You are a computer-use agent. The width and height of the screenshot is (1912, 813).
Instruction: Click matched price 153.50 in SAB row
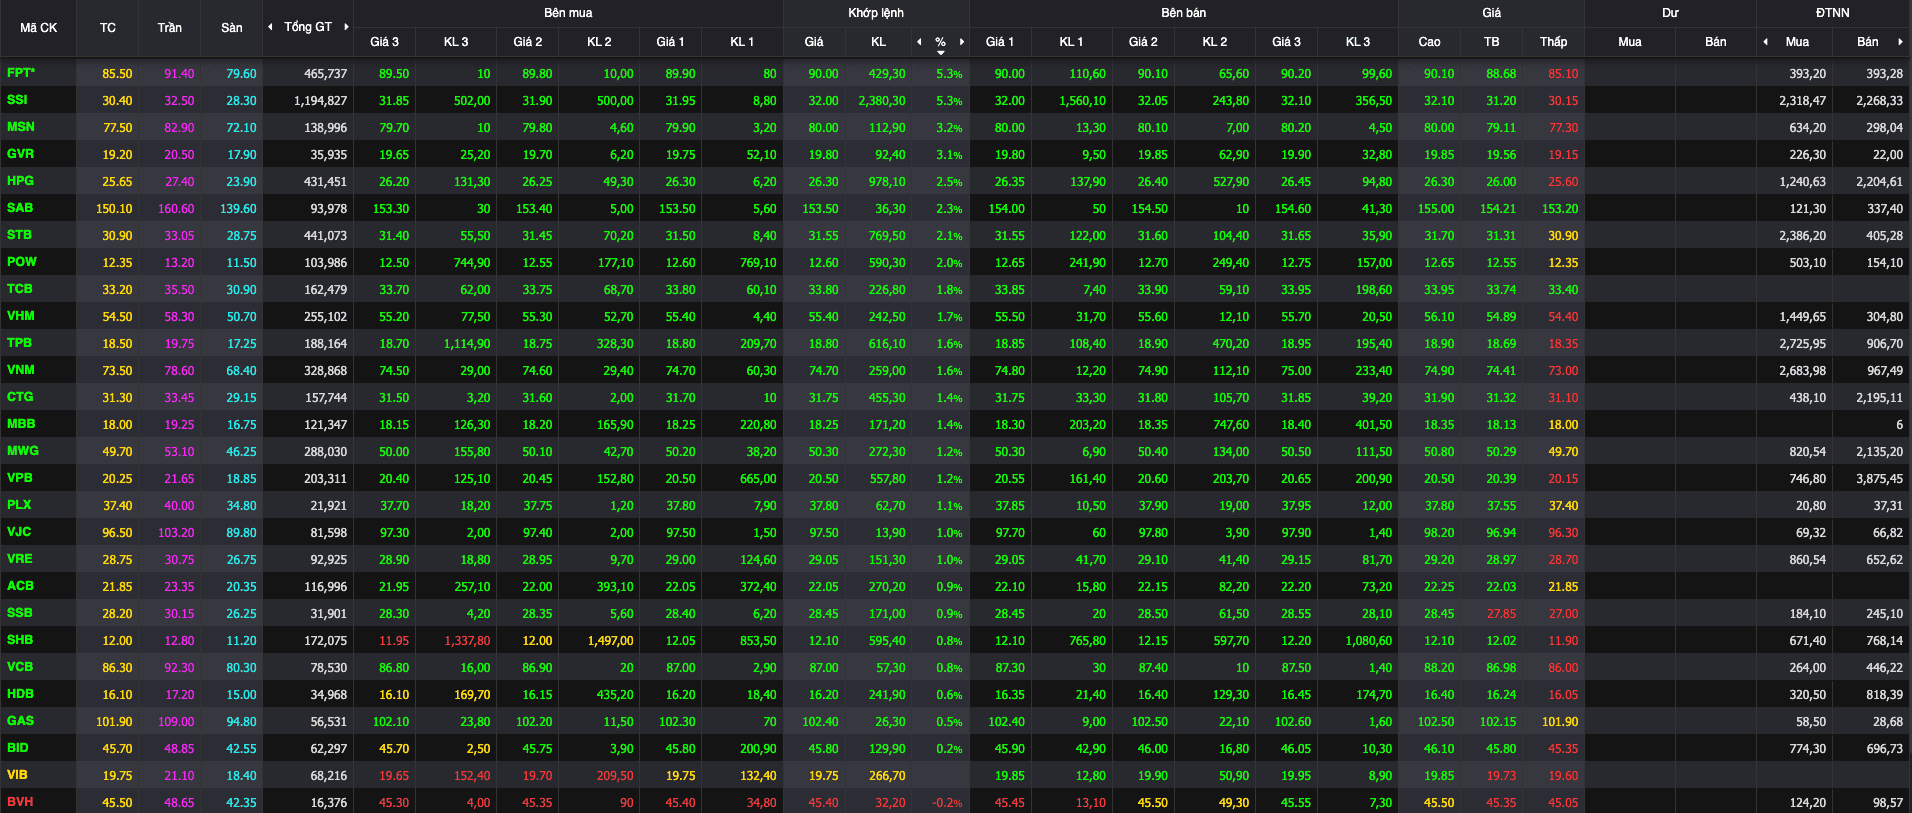pos(820,209)
